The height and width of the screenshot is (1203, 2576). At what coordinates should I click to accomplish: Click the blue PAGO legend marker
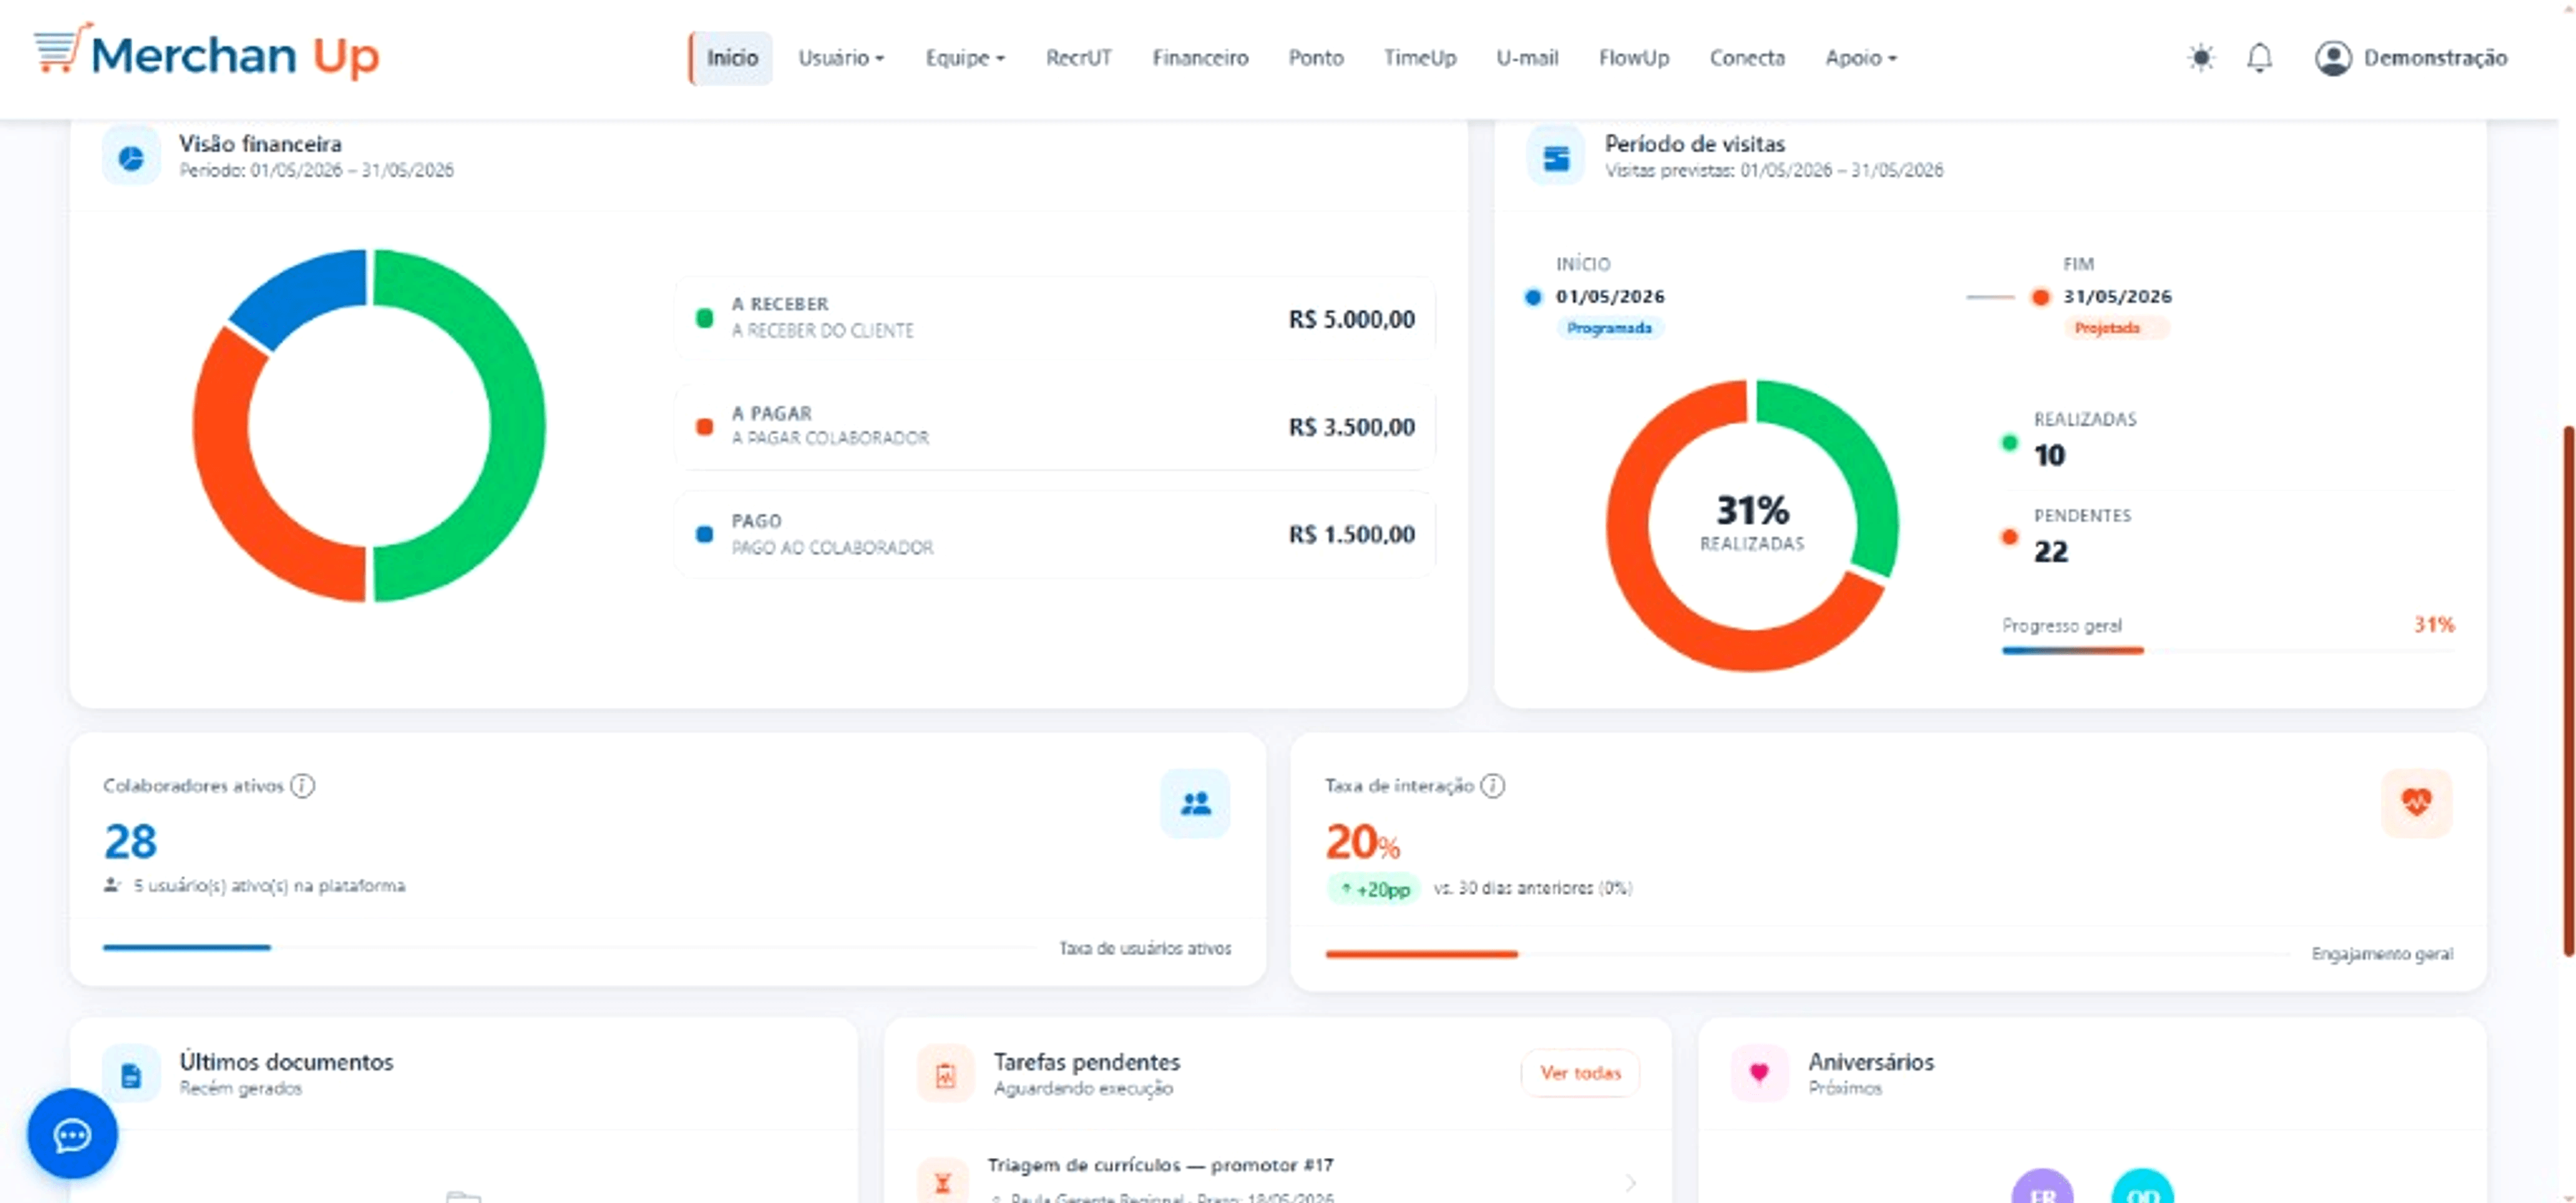(704, 534)
